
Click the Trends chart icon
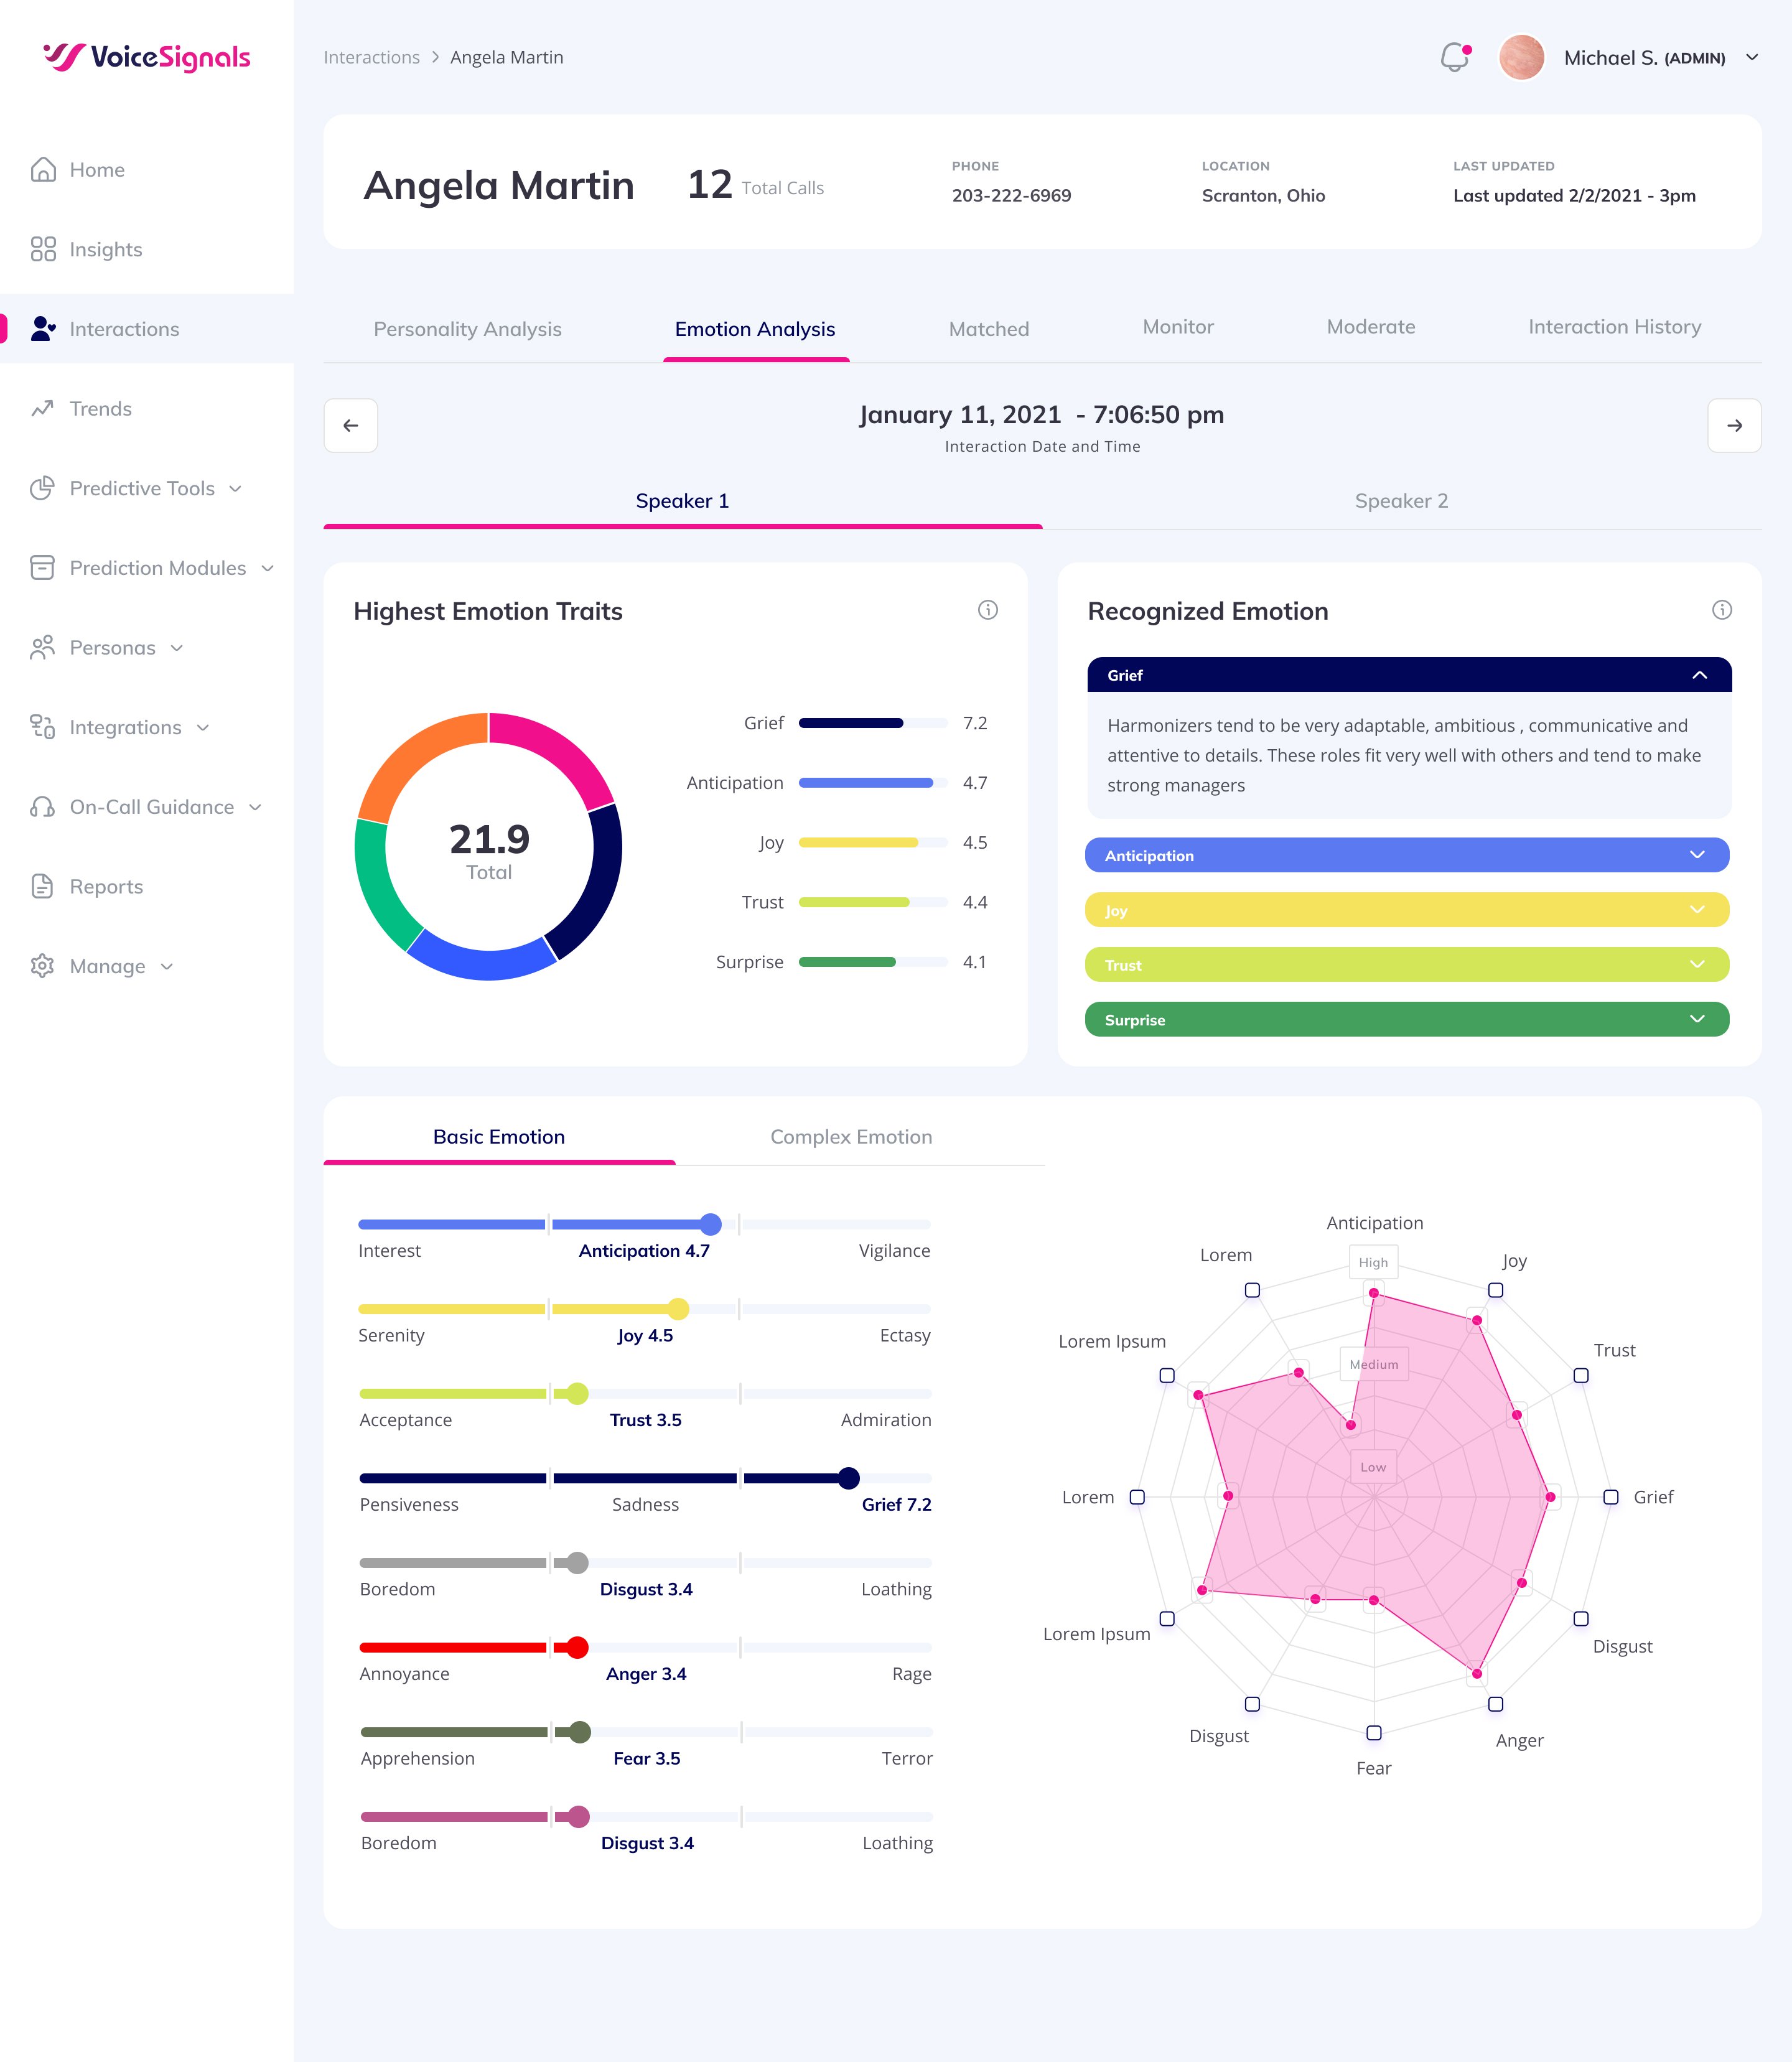coord(43,408)
